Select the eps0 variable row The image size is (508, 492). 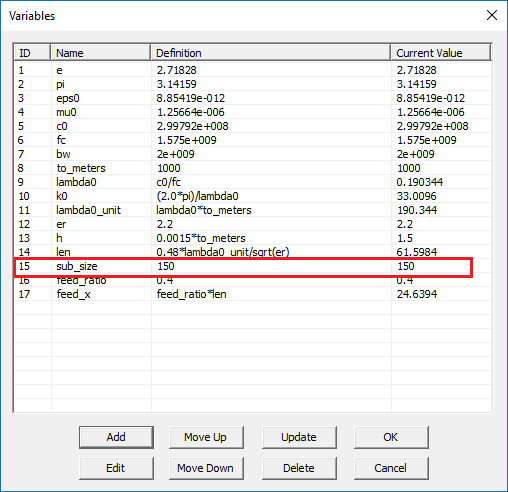253,98
